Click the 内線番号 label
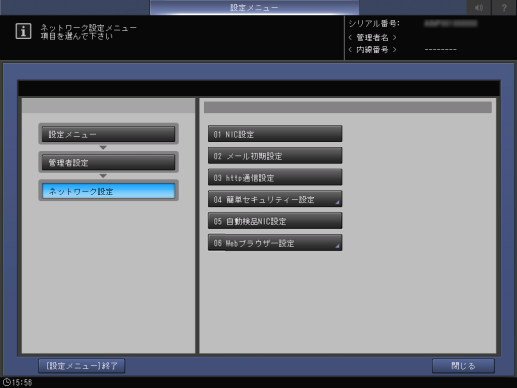The image size is (517, 388). coord(372,50)
